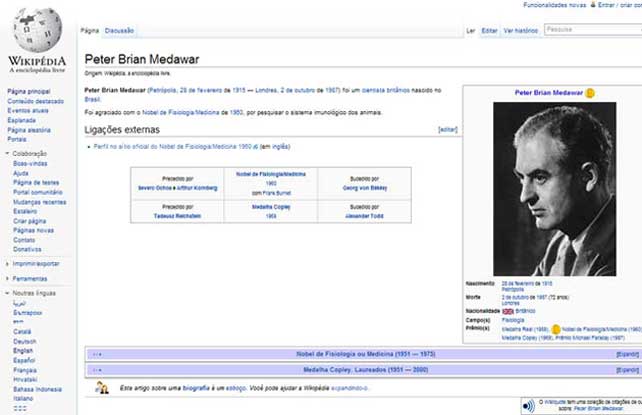Screen dimensions: 642x415
Task: Click the Wikiquote speaker icon
Action: pyautogui.click(x=529, y=406)
